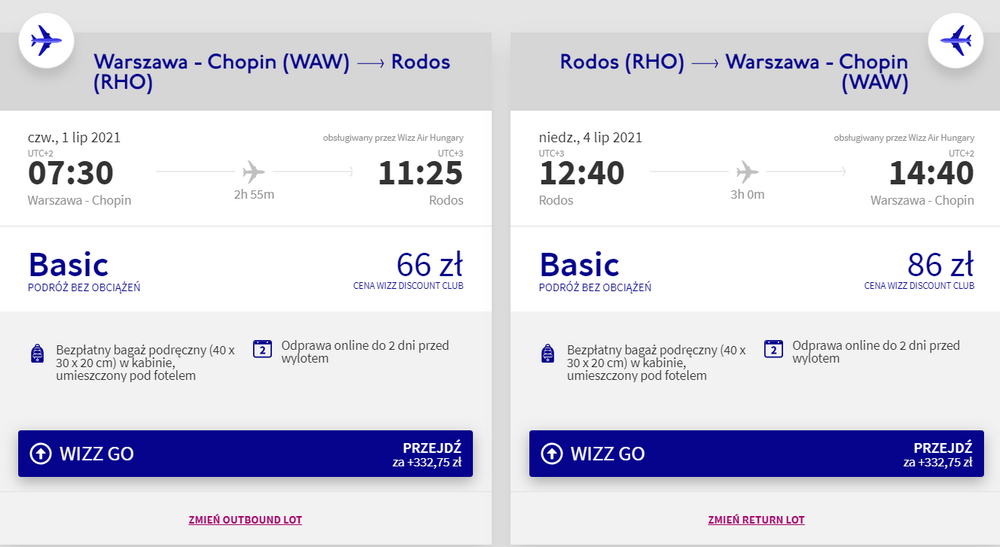Image resolution: width=1000 pixels, height=547 pixels.
Task: Upgrade return flight via PRZEJDŹ button
Action: [942, 454]
